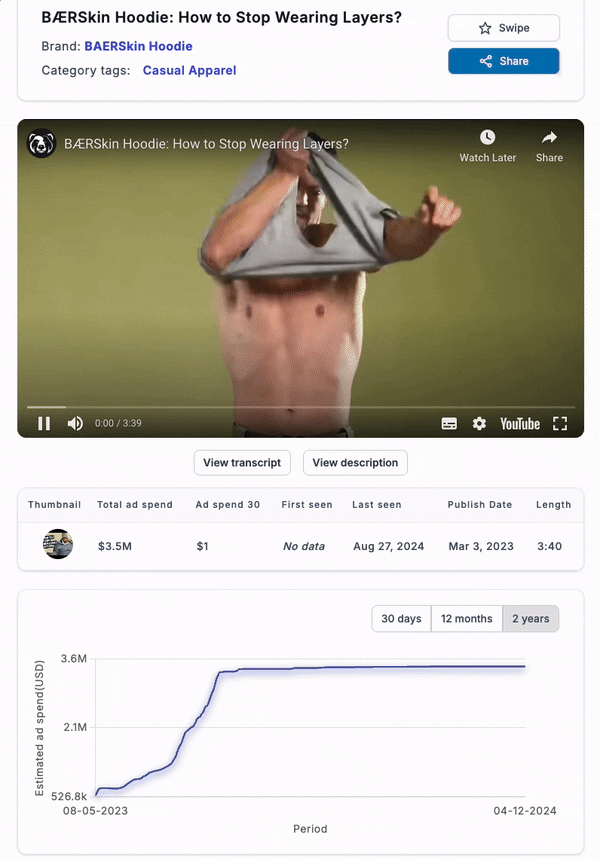
Task: Click the ad thumbnail in stats table
Action: pos(58,544)
